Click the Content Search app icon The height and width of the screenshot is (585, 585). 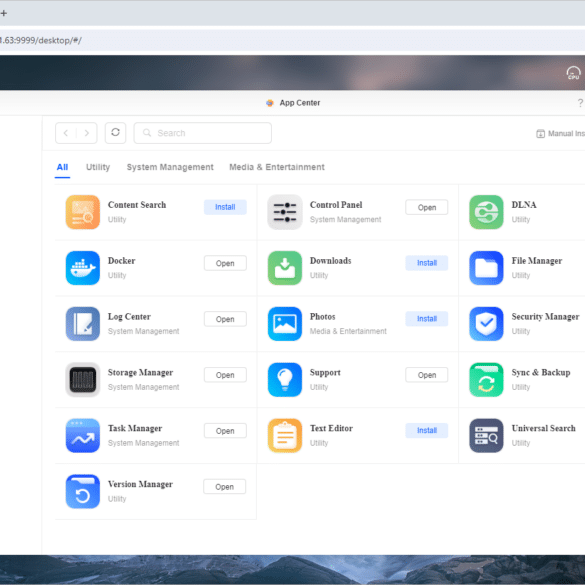(82, 212)
